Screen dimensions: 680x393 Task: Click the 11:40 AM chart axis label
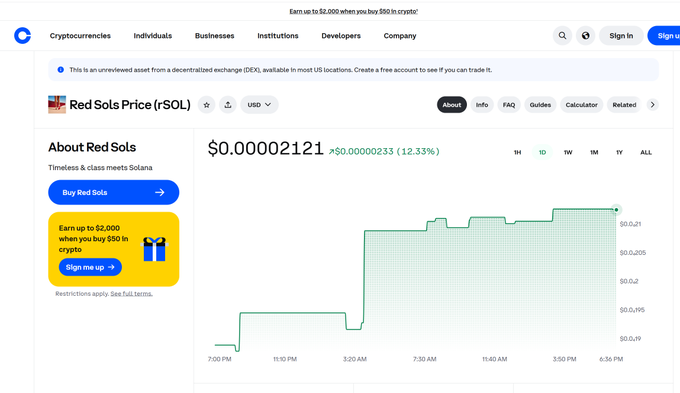coord(494,359)
